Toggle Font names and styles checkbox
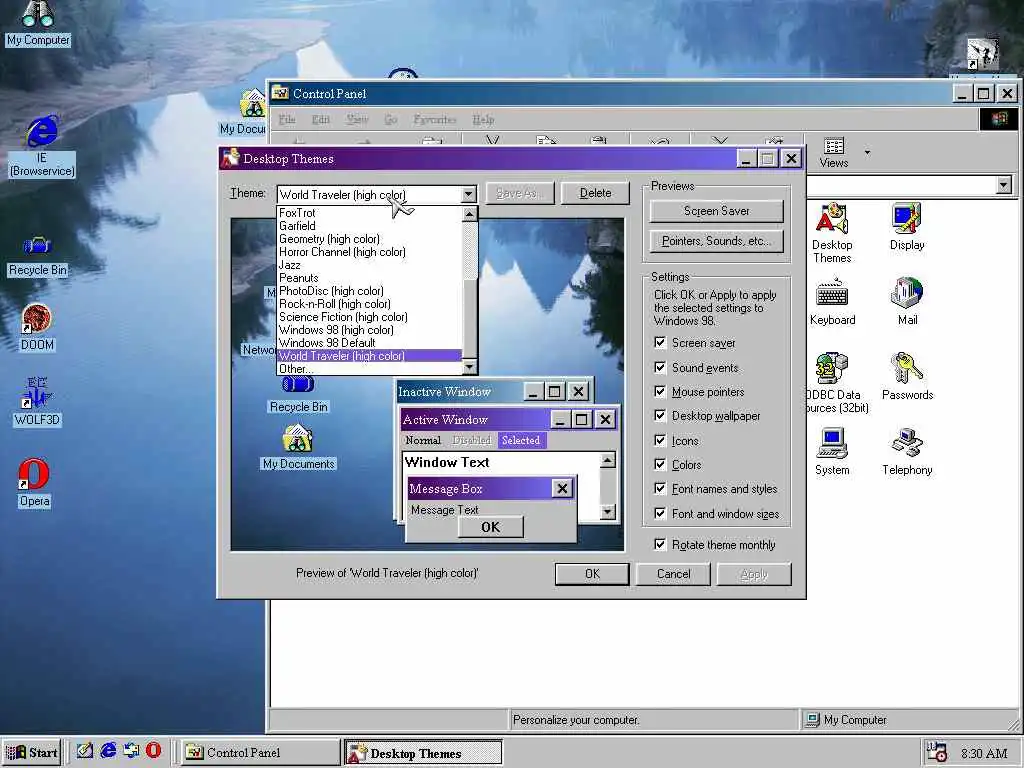The height and width of the screenshot is (768, 1024). [x=660, y=488]
